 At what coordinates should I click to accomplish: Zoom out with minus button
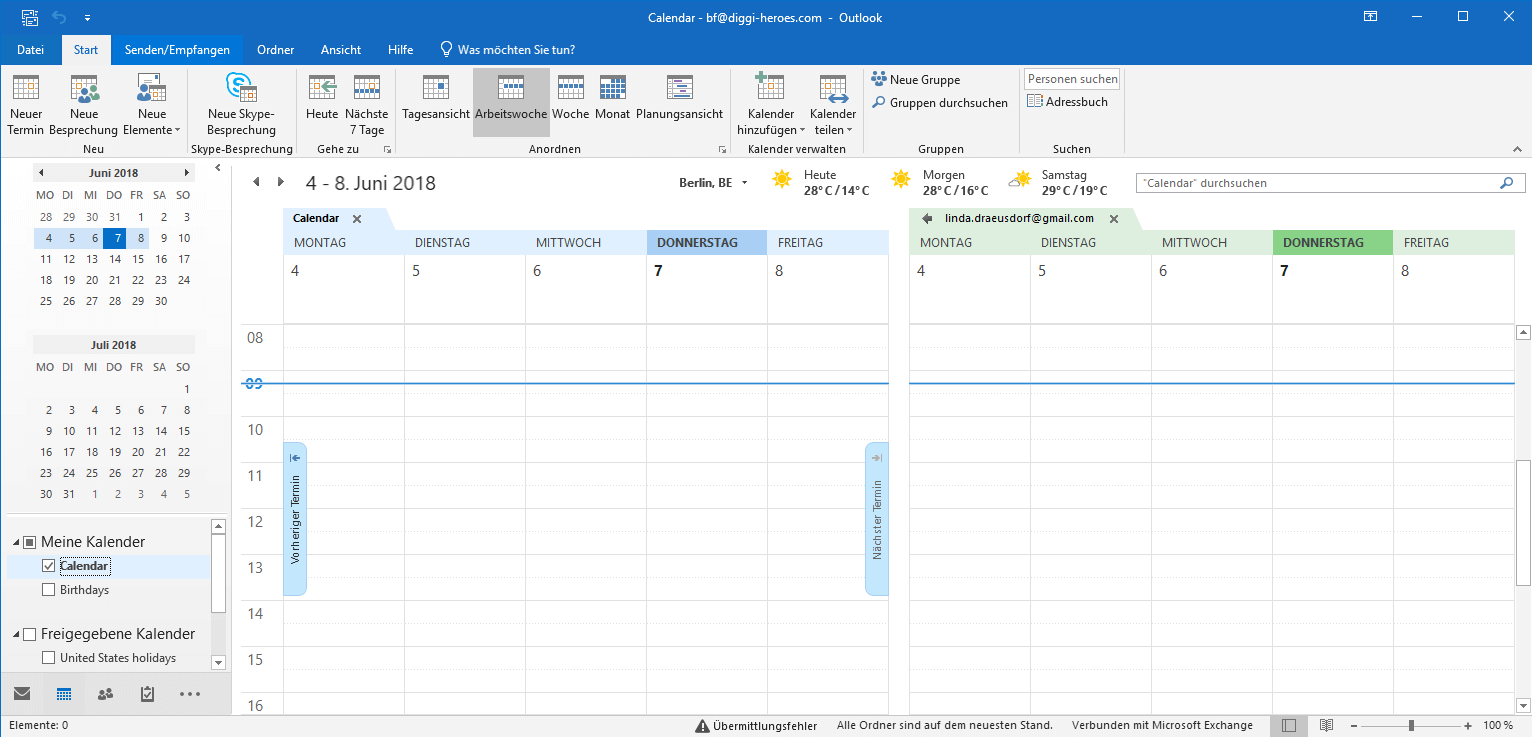tap(1354, 726)
